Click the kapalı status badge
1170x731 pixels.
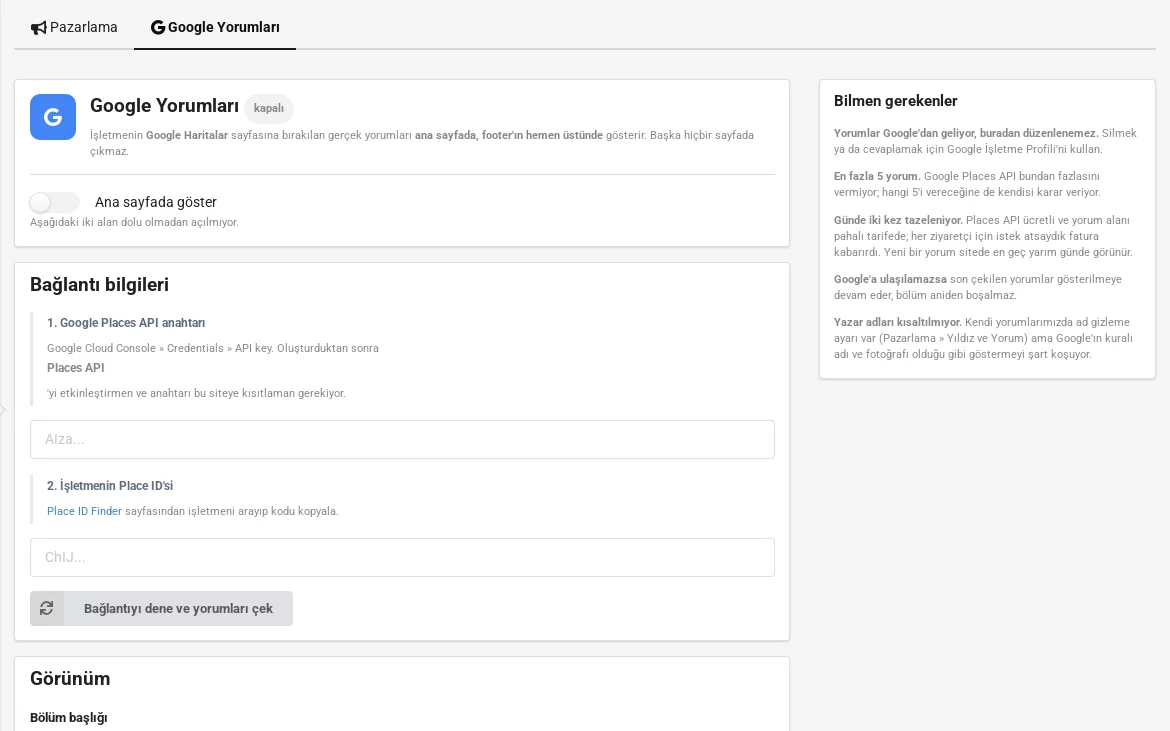pyautogui.click(x=269, y=108)
